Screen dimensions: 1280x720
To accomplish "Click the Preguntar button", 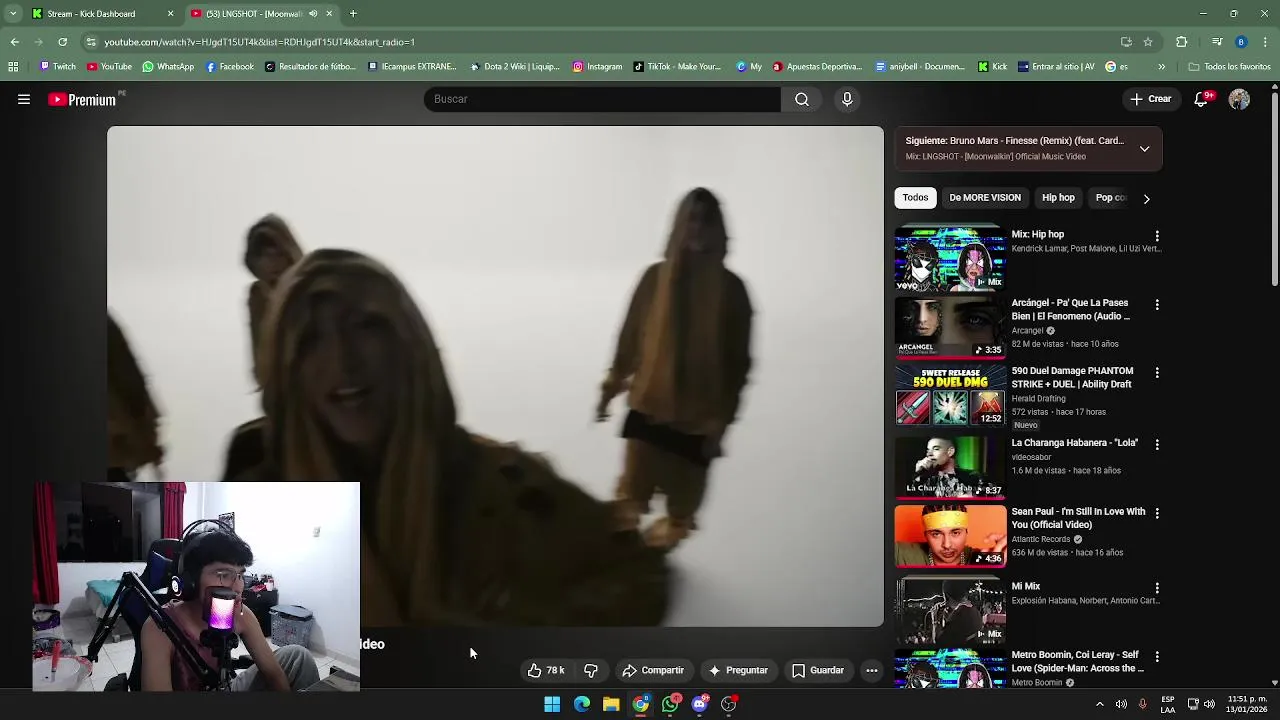I will [x=738, y=670].
